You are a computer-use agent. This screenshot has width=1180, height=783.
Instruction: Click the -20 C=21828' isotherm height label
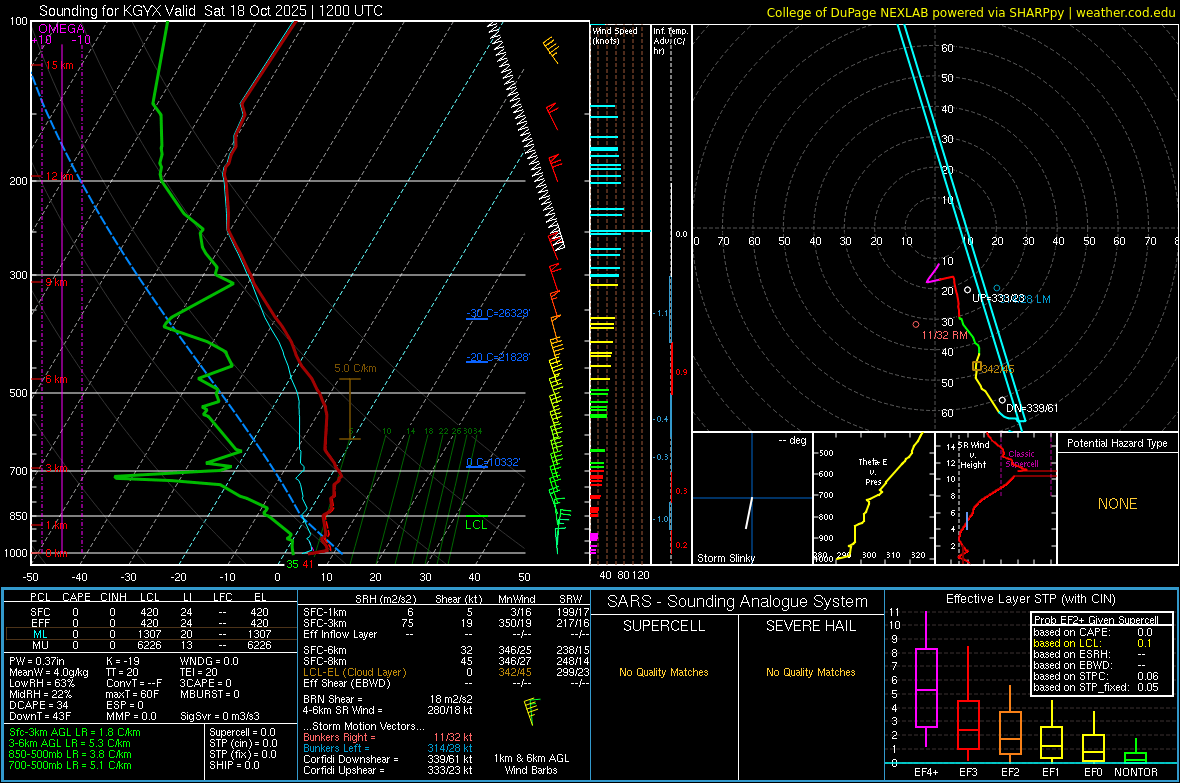(498, 357)
